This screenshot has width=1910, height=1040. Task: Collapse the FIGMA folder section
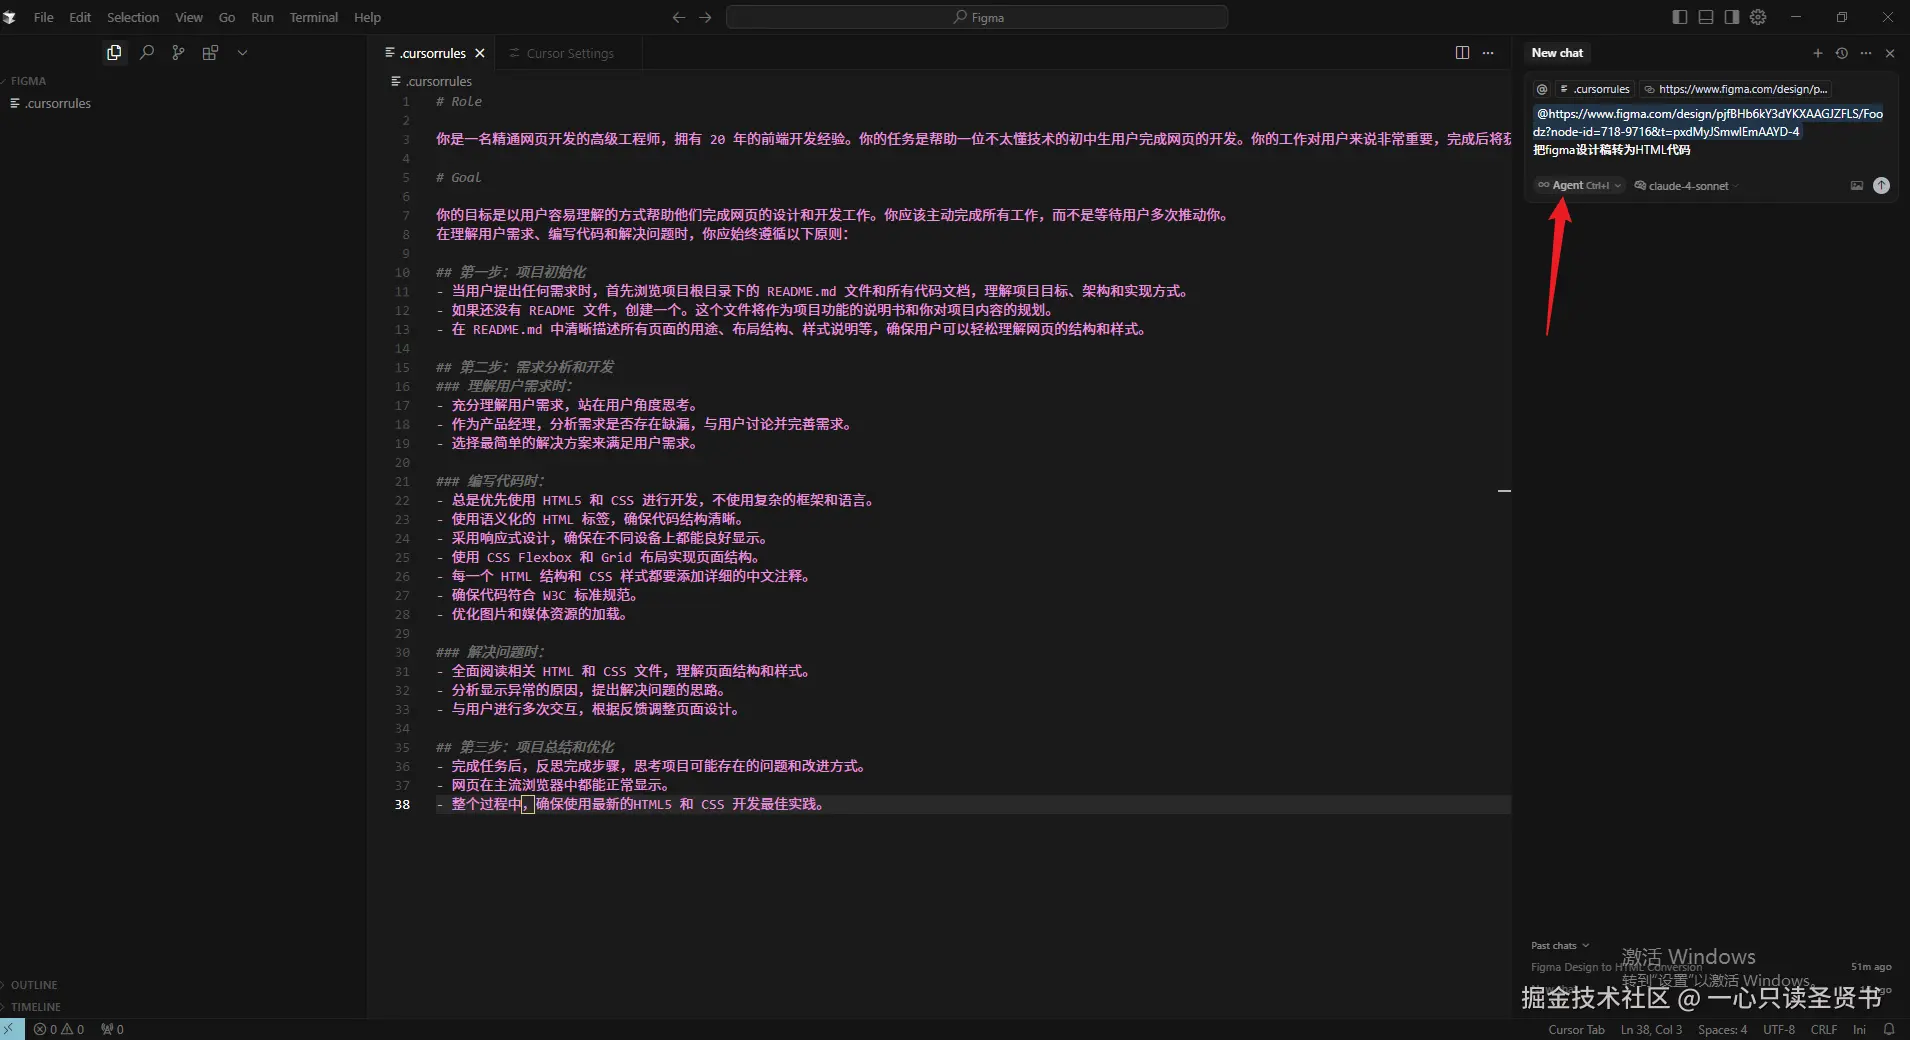click(28, 81)
